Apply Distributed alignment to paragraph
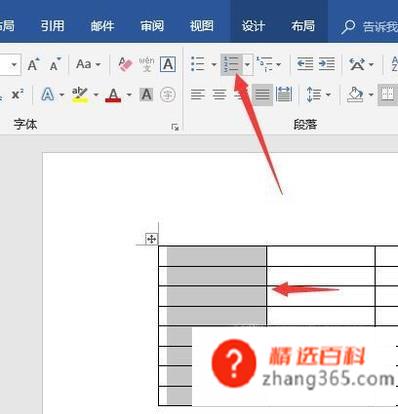The height and width of the screenshot is (414, 398). [x=284, y=95]
